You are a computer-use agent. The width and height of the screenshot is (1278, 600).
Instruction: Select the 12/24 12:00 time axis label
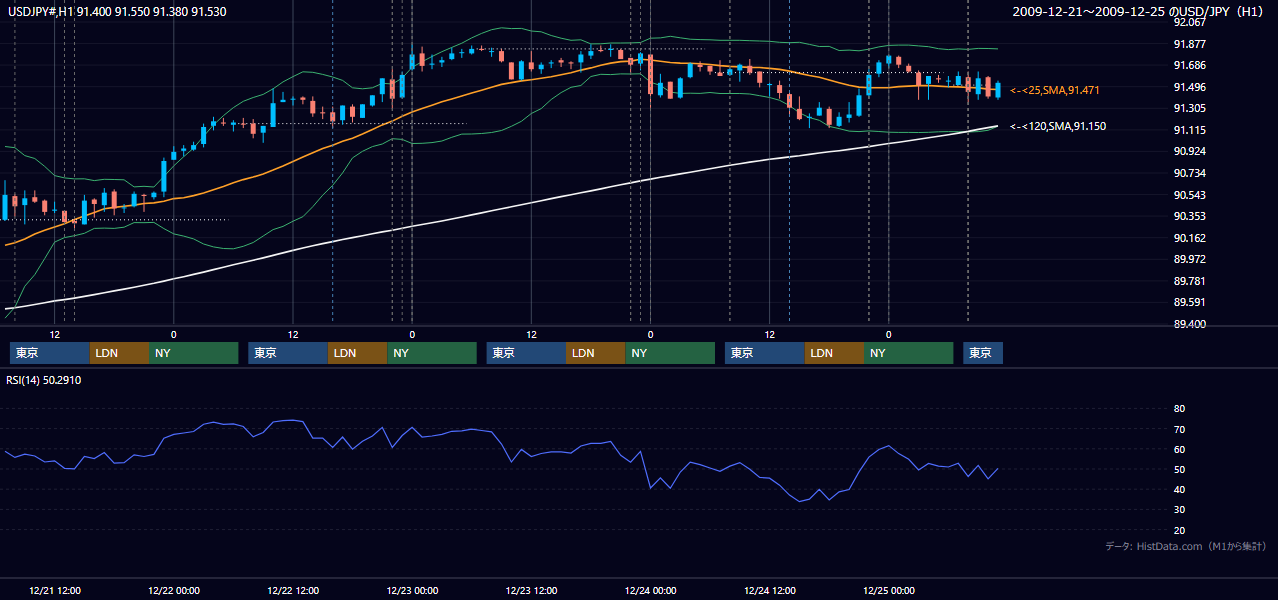point(770,590)
